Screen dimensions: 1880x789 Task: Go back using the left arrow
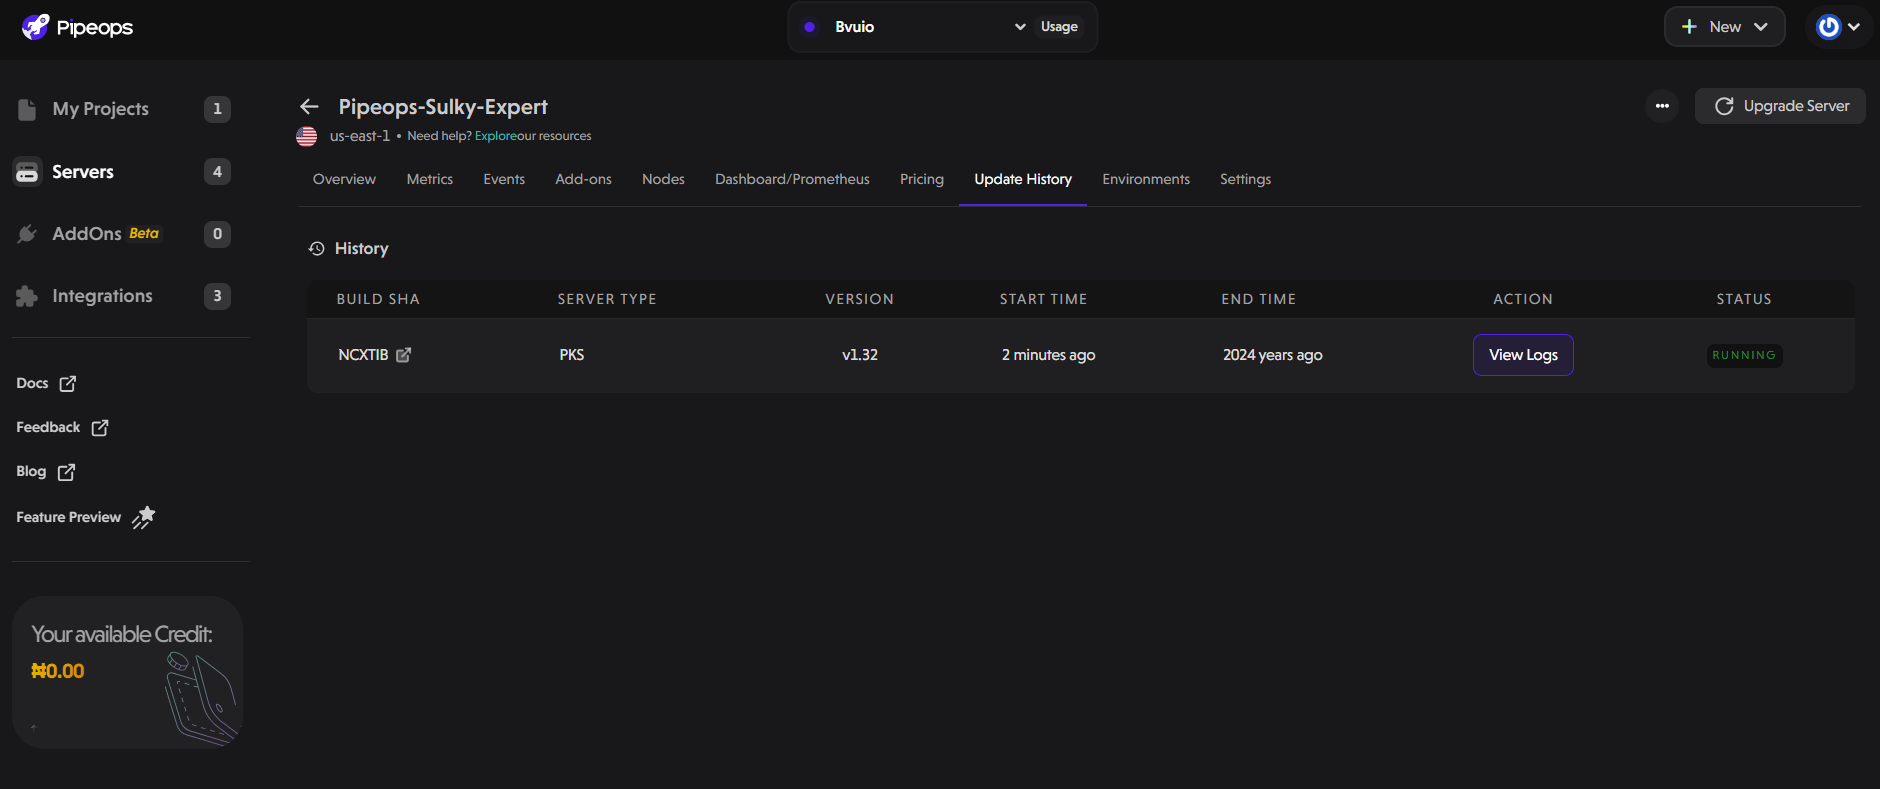coord(309,106)
